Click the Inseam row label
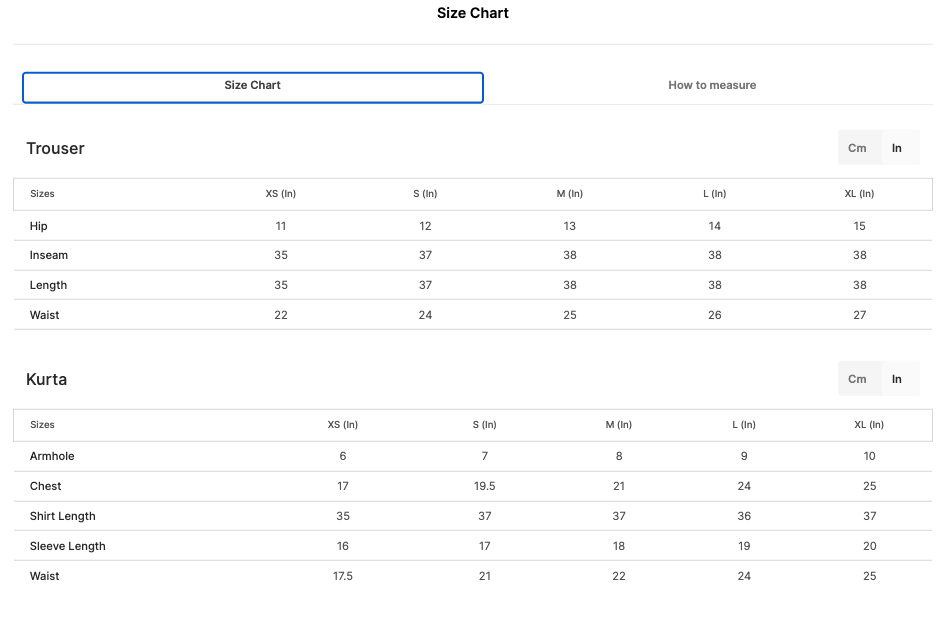The image size is (945, 629). tap(49, 255)
